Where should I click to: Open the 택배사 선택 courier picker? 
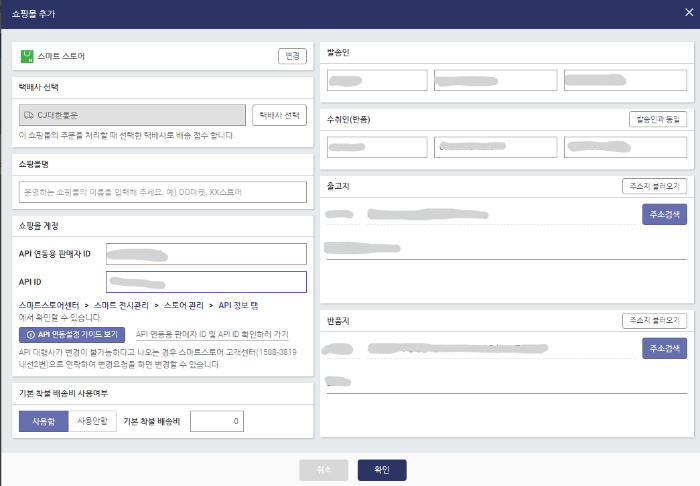coord(279,116)
